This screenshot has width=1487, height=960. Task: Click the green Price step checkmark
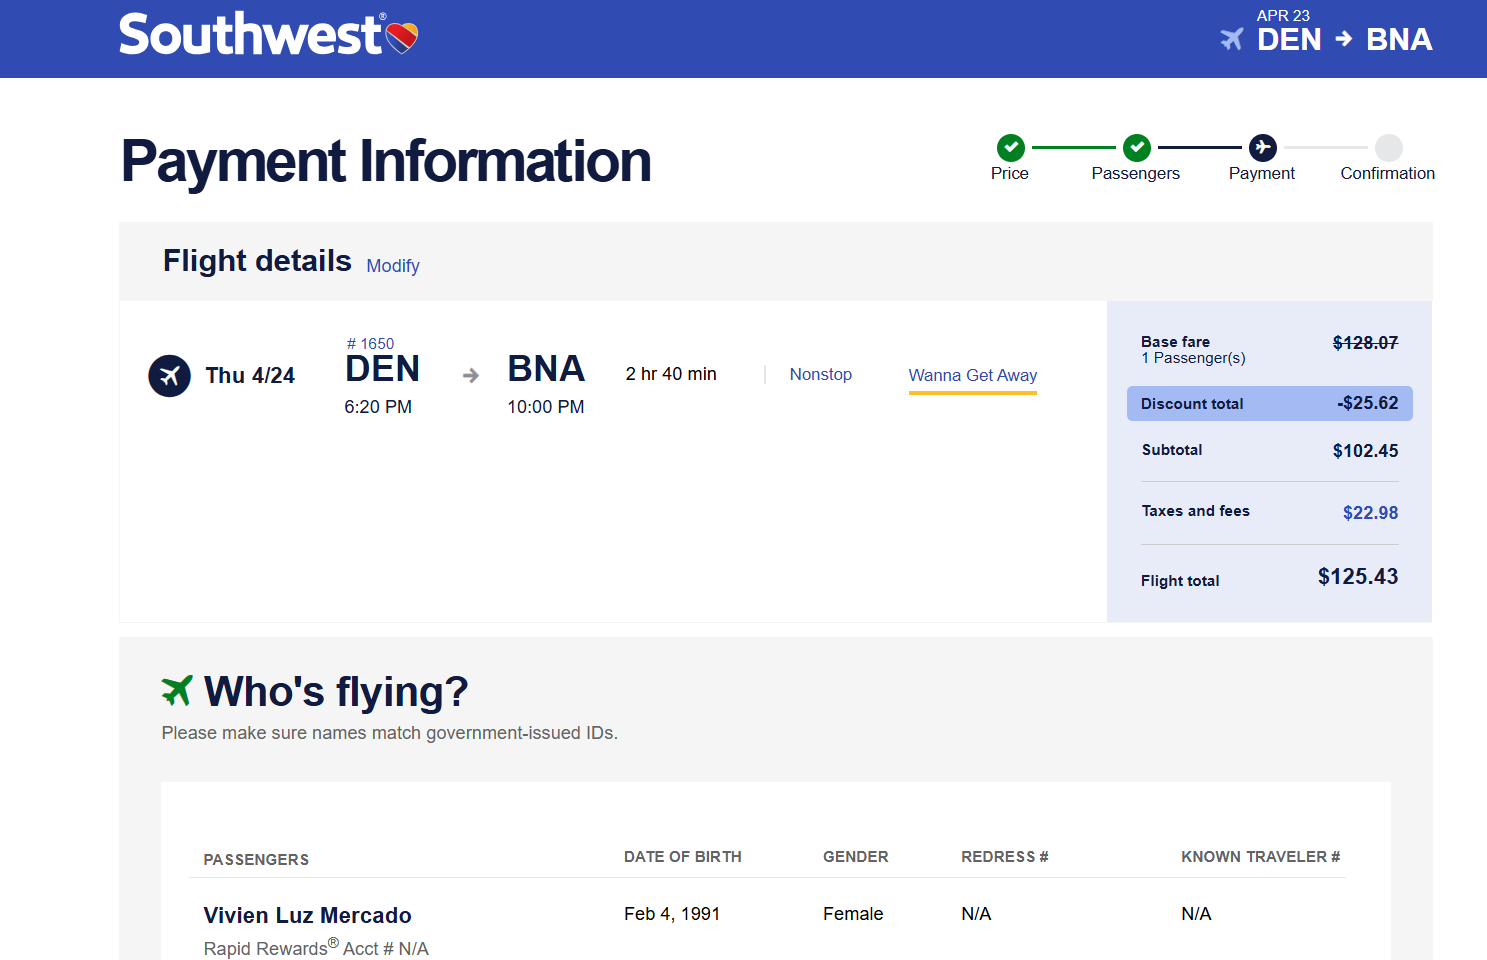tap(1010, 148)
